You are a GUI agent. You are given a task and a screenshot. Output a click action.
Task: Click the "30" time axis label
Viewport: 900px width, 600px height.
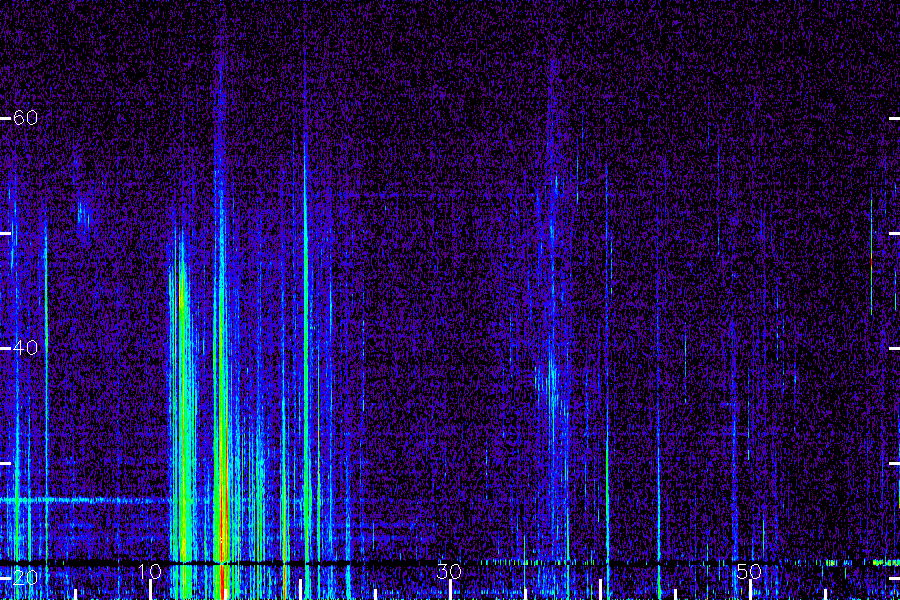[x=449, y=571]
